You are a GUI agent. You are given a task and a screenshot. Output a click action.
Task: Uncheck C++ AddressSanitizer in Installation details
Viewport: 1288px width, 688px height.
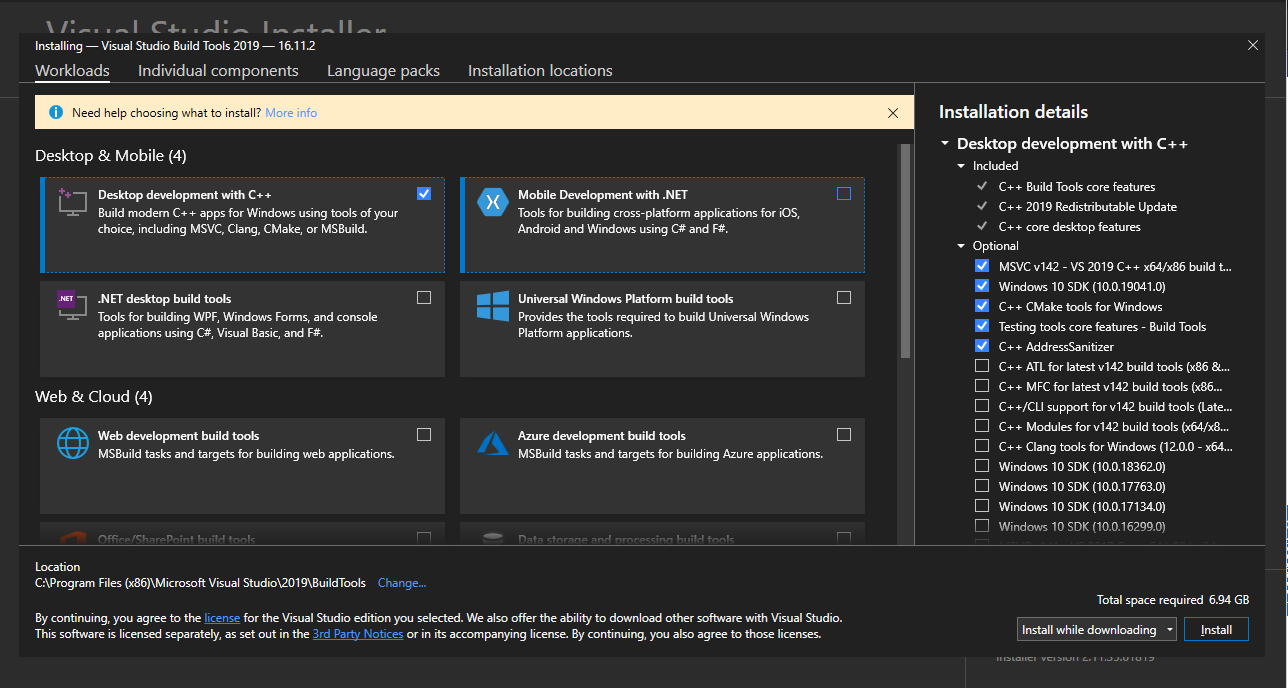pos(982,346)
